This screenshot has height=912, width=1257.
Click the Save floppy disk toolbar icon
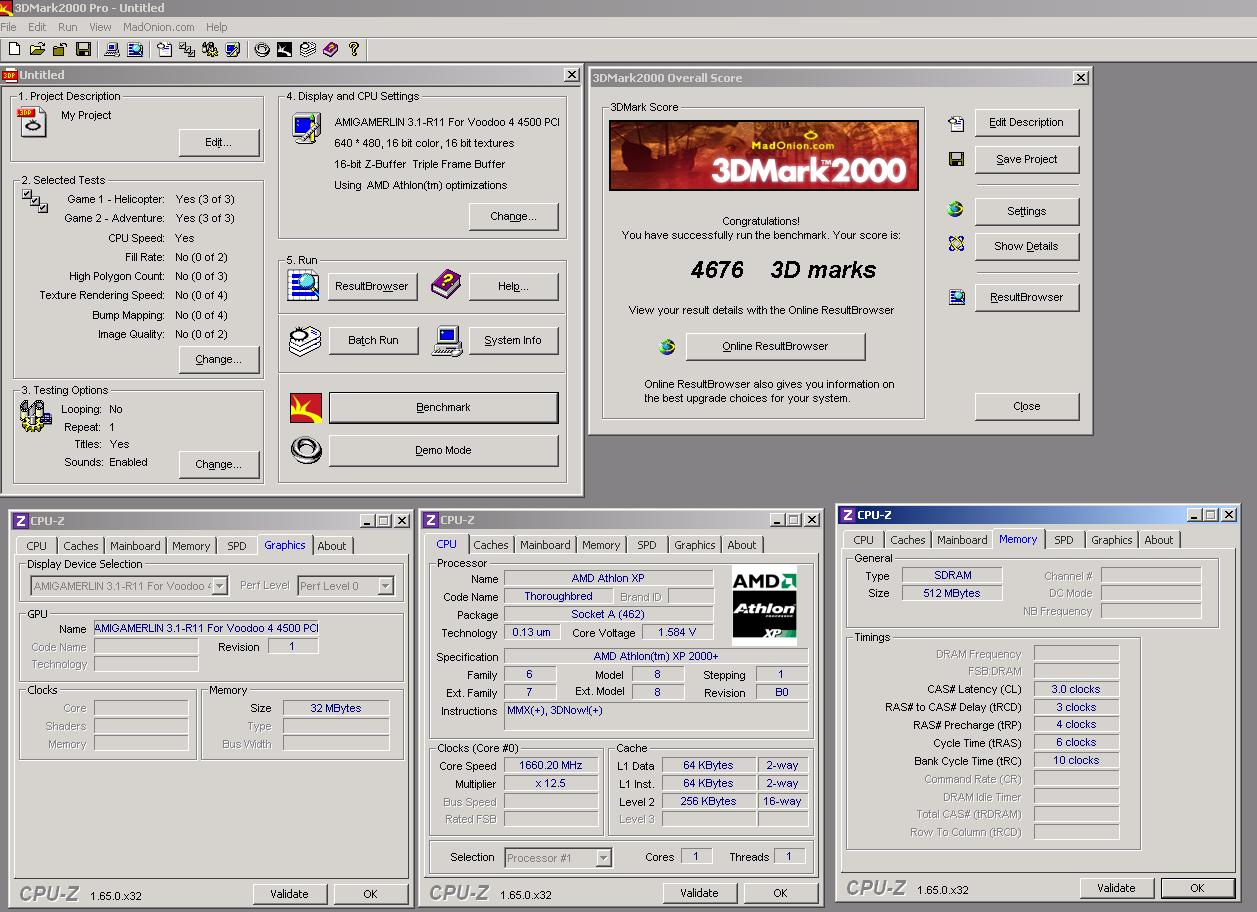[x=83, y=49]
